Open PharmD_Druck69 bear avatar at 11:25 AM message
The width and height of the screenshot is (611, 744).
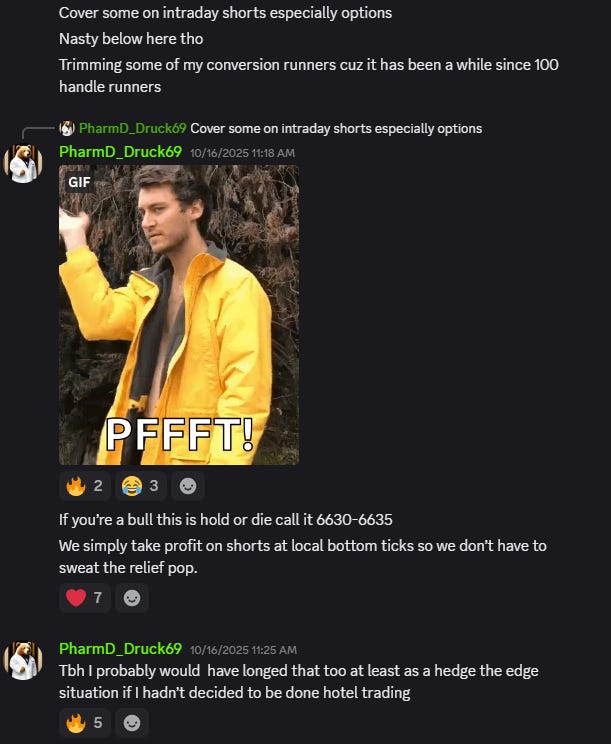click(x=23, y=661)
